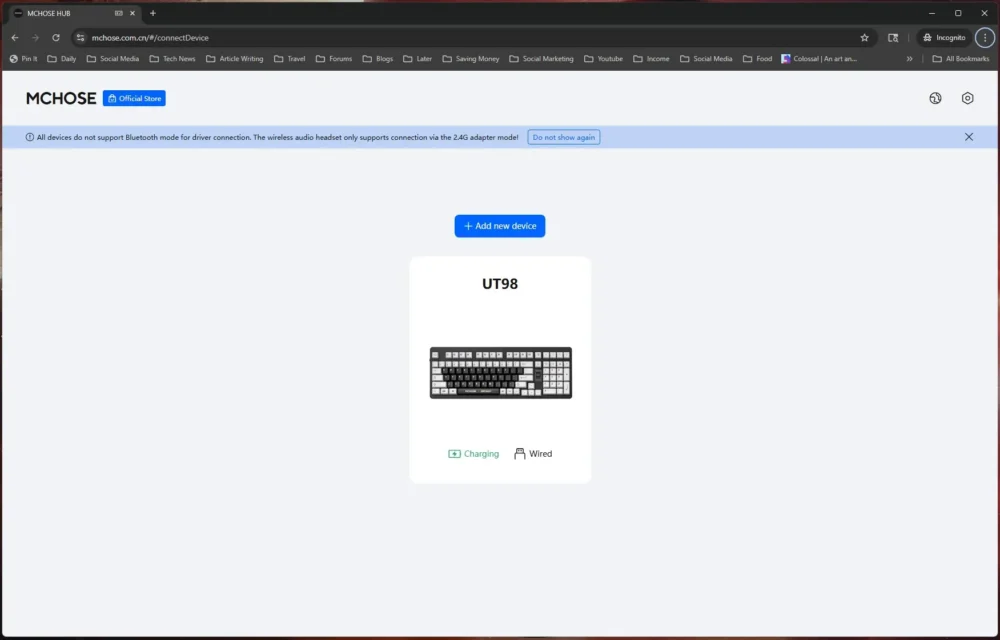
Task: Open the Daily bookmarks folder
Action: pyautogui.click(x=62, y=59)
